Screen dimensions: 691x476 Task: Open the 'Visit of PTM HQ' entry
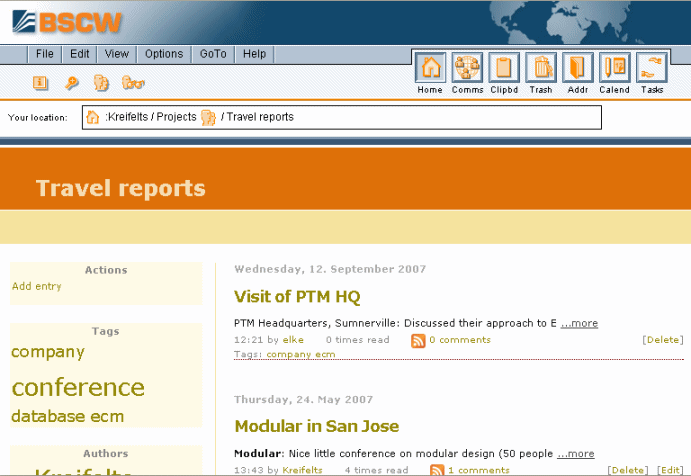point(297,297)
